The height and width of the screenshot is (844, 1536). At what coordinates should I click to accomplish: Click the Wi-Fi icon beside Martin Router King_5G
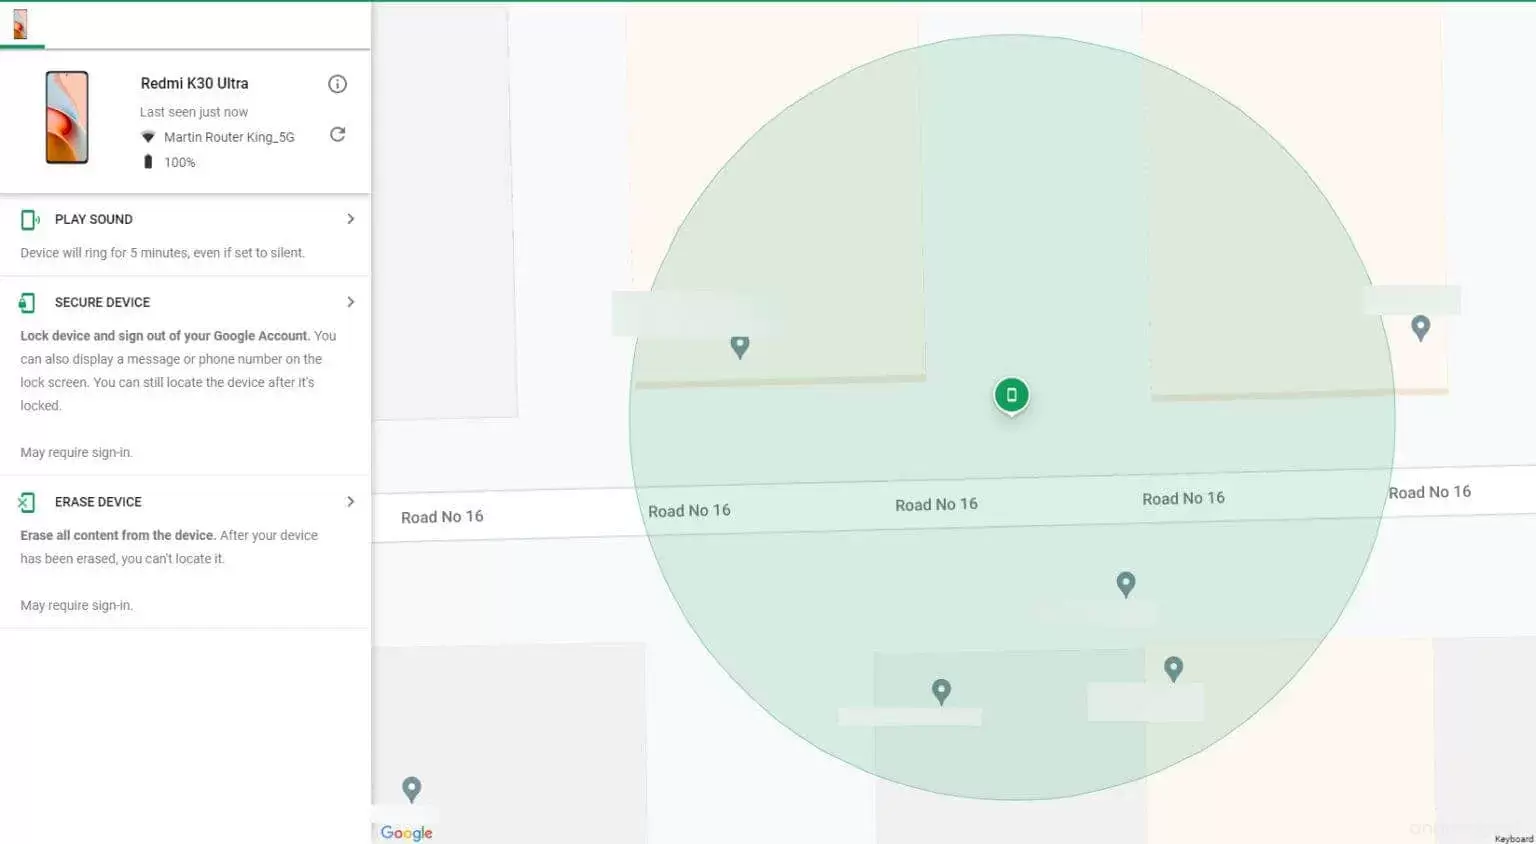[x=147, y=137]
